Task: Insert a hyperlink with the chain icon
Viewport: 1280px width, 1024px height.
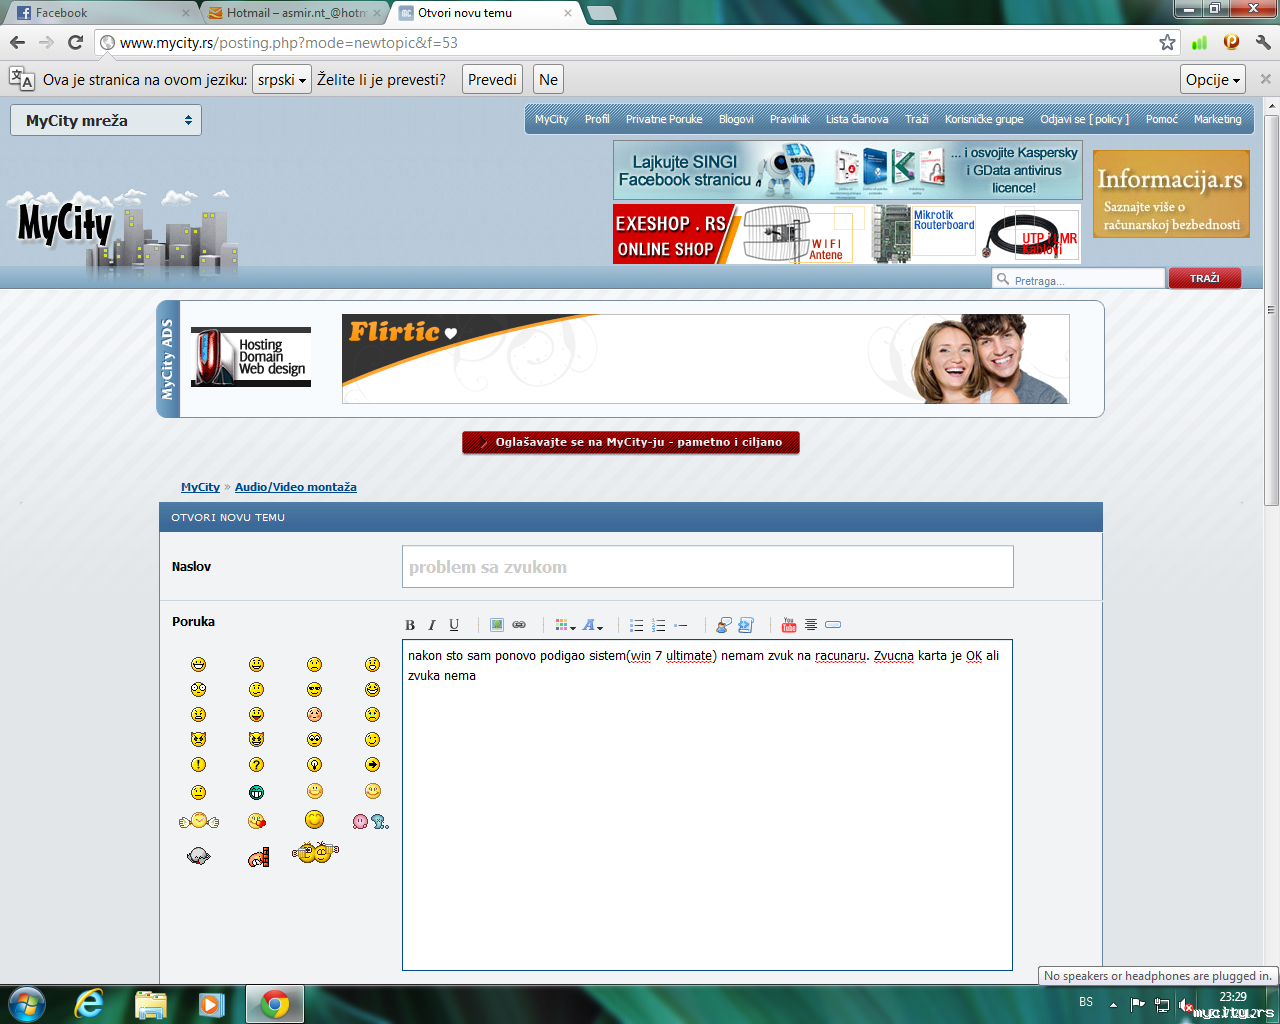Action: (x=519, y=625)
